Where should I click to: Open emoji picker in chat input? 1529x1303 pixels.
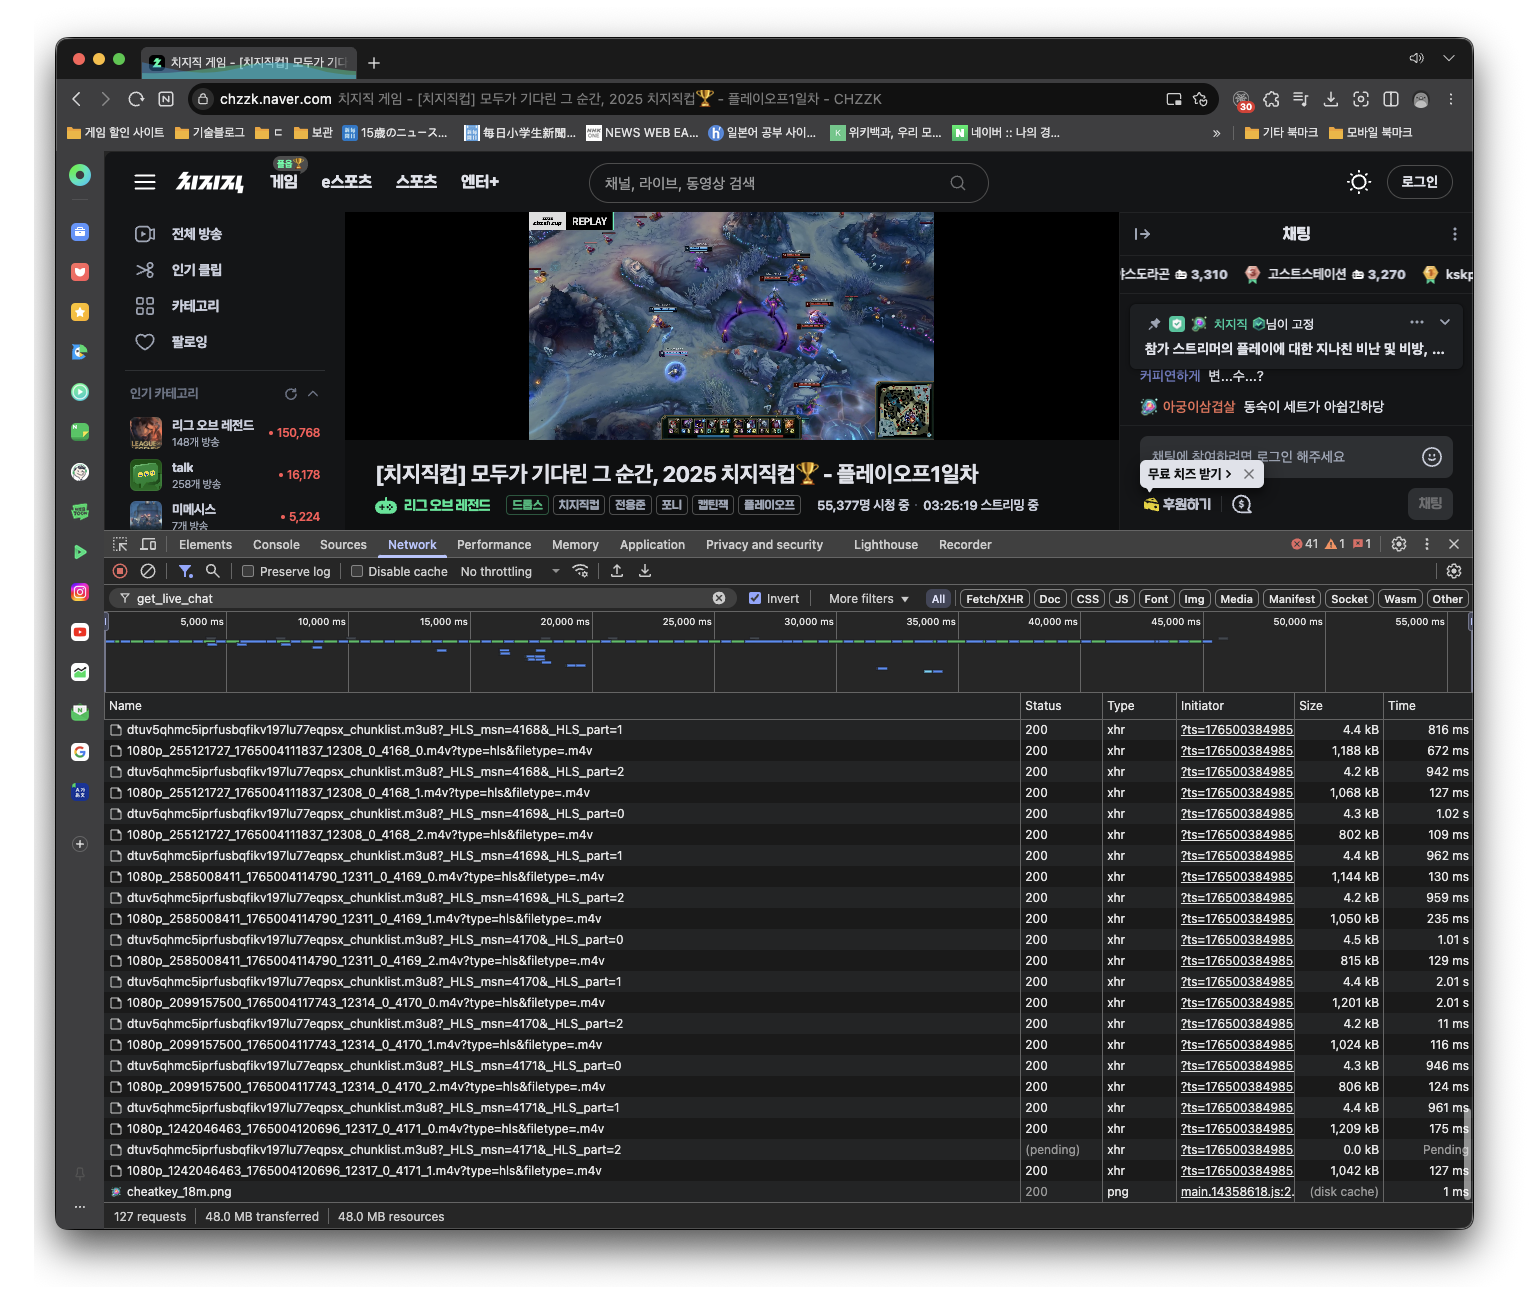tap(1432, 457)
